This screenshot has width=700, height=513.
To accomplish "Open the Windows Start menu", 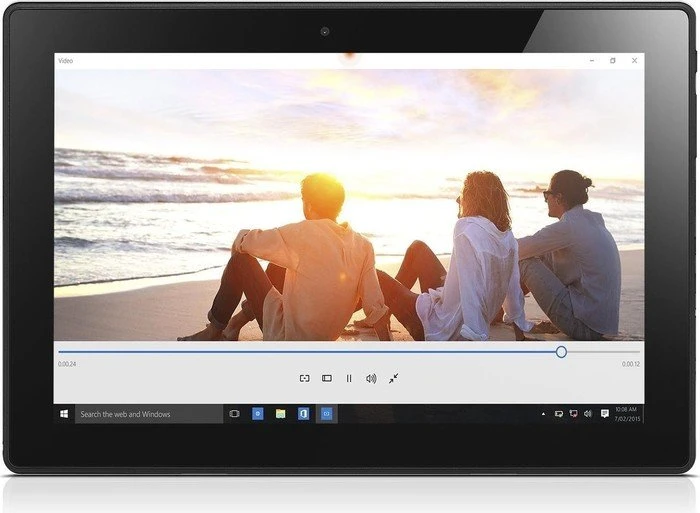I will tap(64, 414).
